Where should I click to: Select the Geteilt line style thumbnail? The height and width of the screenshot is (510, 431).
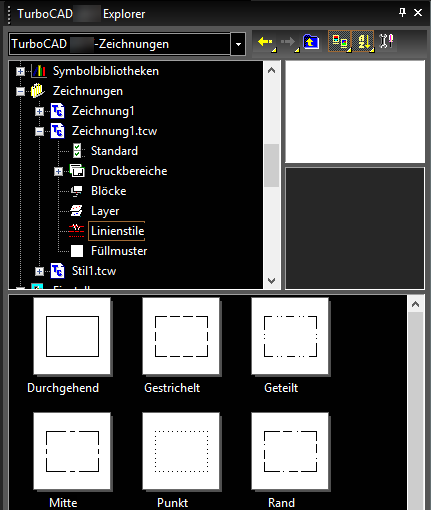[290, 336]
